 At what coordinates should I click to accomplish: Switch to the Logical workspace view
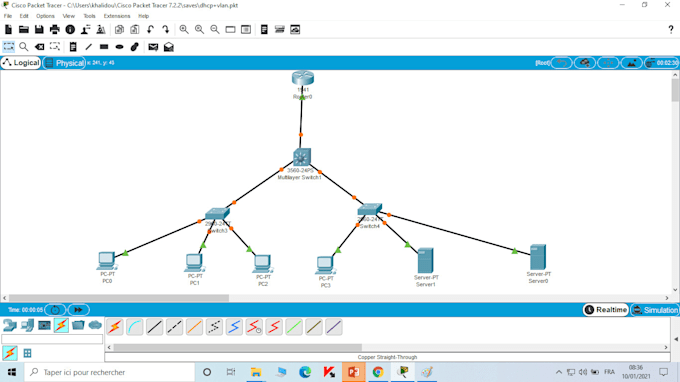[21, 63]
